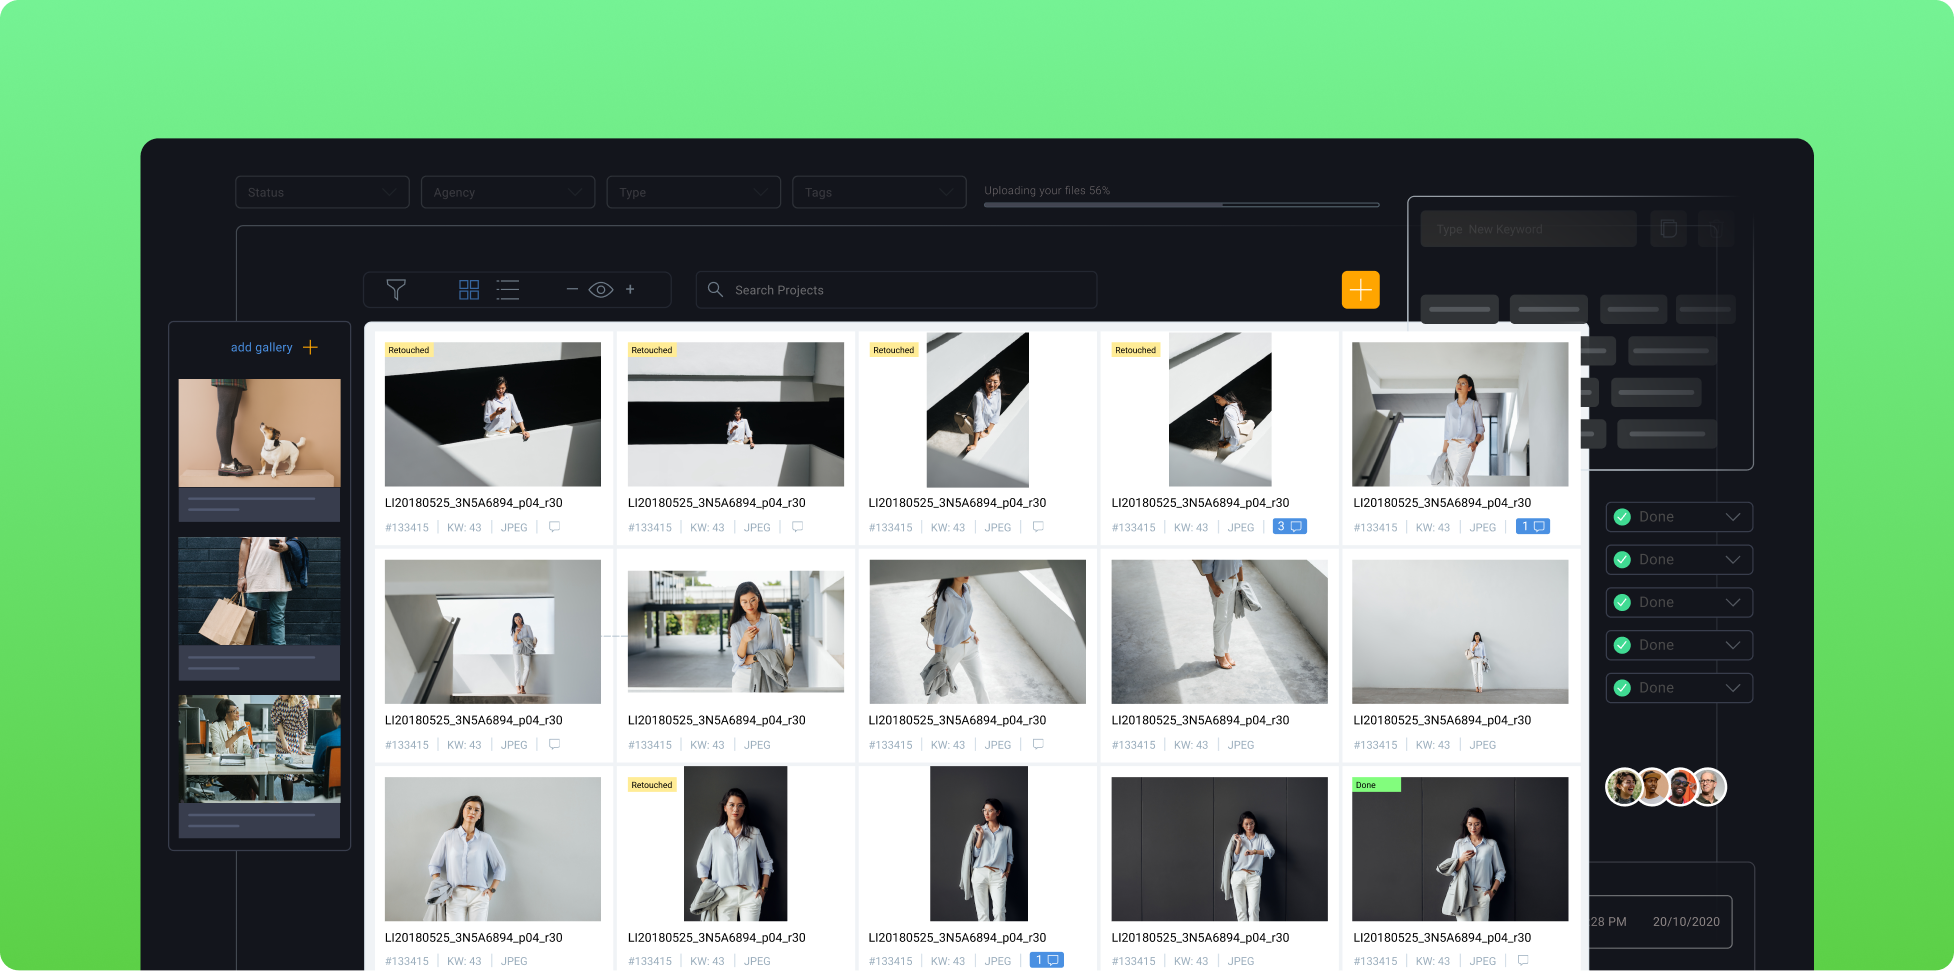Click the plus icon next to add gallery
The image size is (1954, 971).
tap(310, 347)
